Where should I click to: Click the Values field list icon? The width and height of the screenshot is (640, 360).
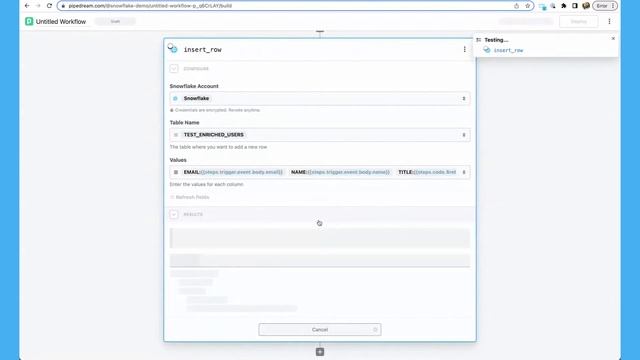(x=176, y=172)
